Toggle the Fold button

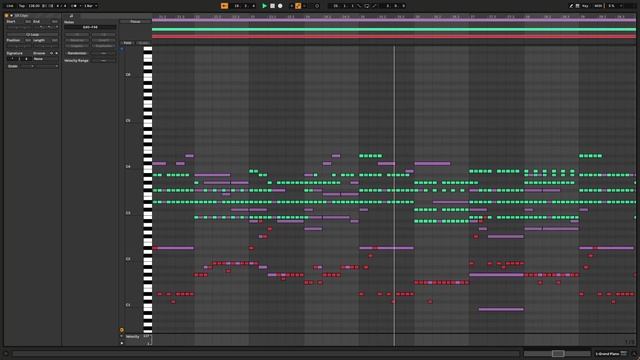[127, 43]
